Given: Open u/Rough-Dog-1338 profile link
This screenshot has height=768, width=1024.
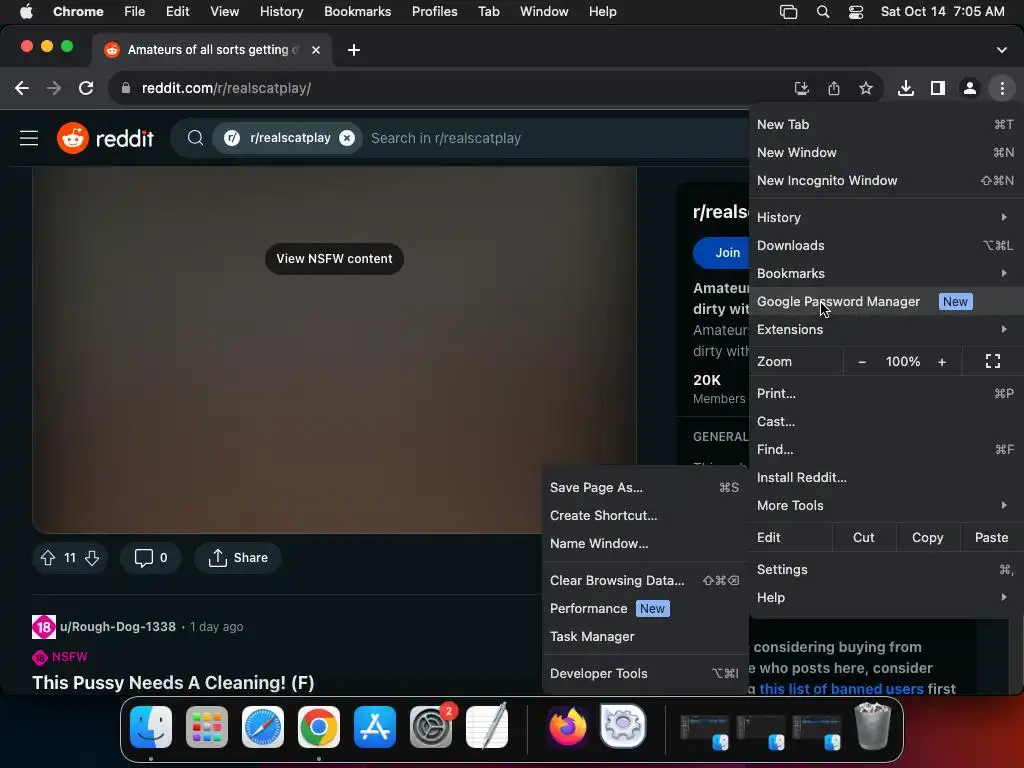Looking at the screenshot, I should [118, 627].
